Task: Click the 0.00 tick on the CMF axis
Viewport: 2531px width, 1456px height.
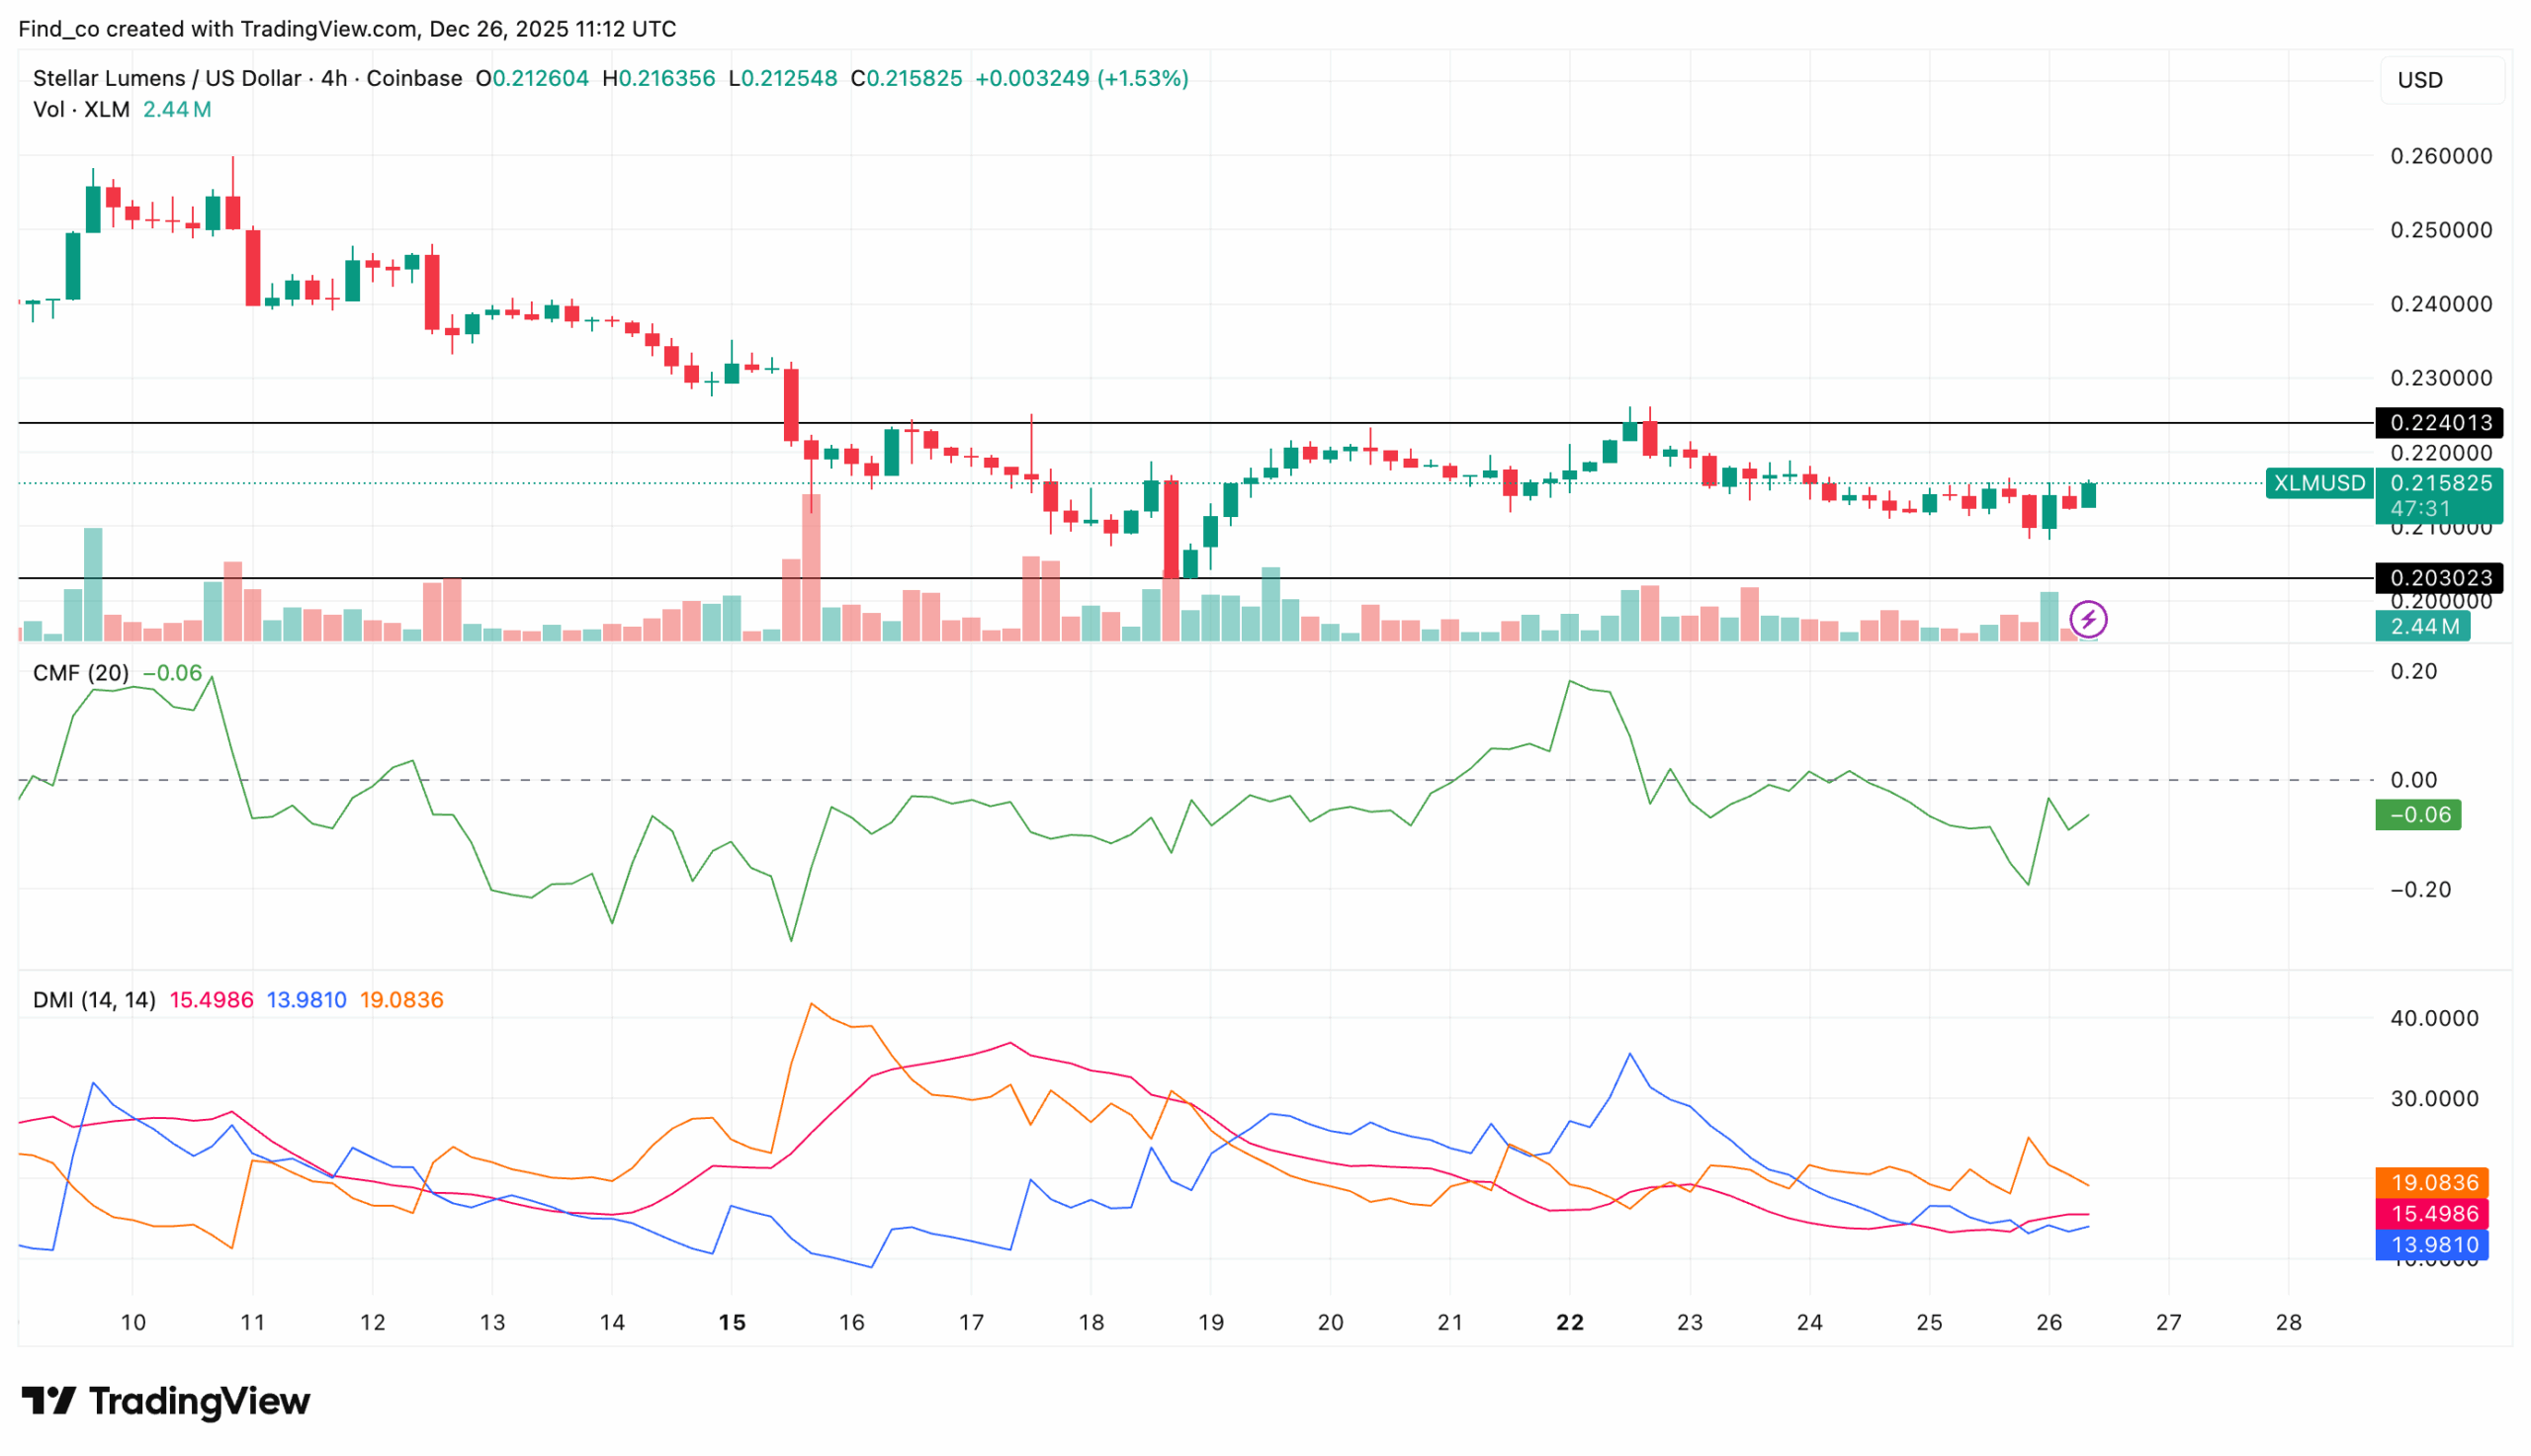Action: 2413,780
